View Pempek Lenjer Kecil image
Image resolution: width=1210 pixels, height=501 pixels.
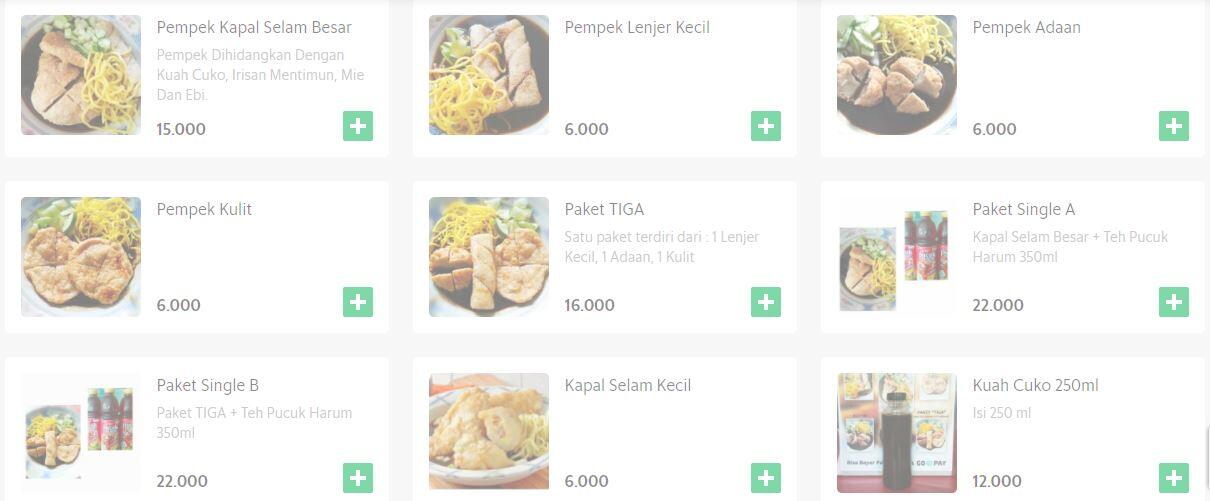[x=489, y=75]
